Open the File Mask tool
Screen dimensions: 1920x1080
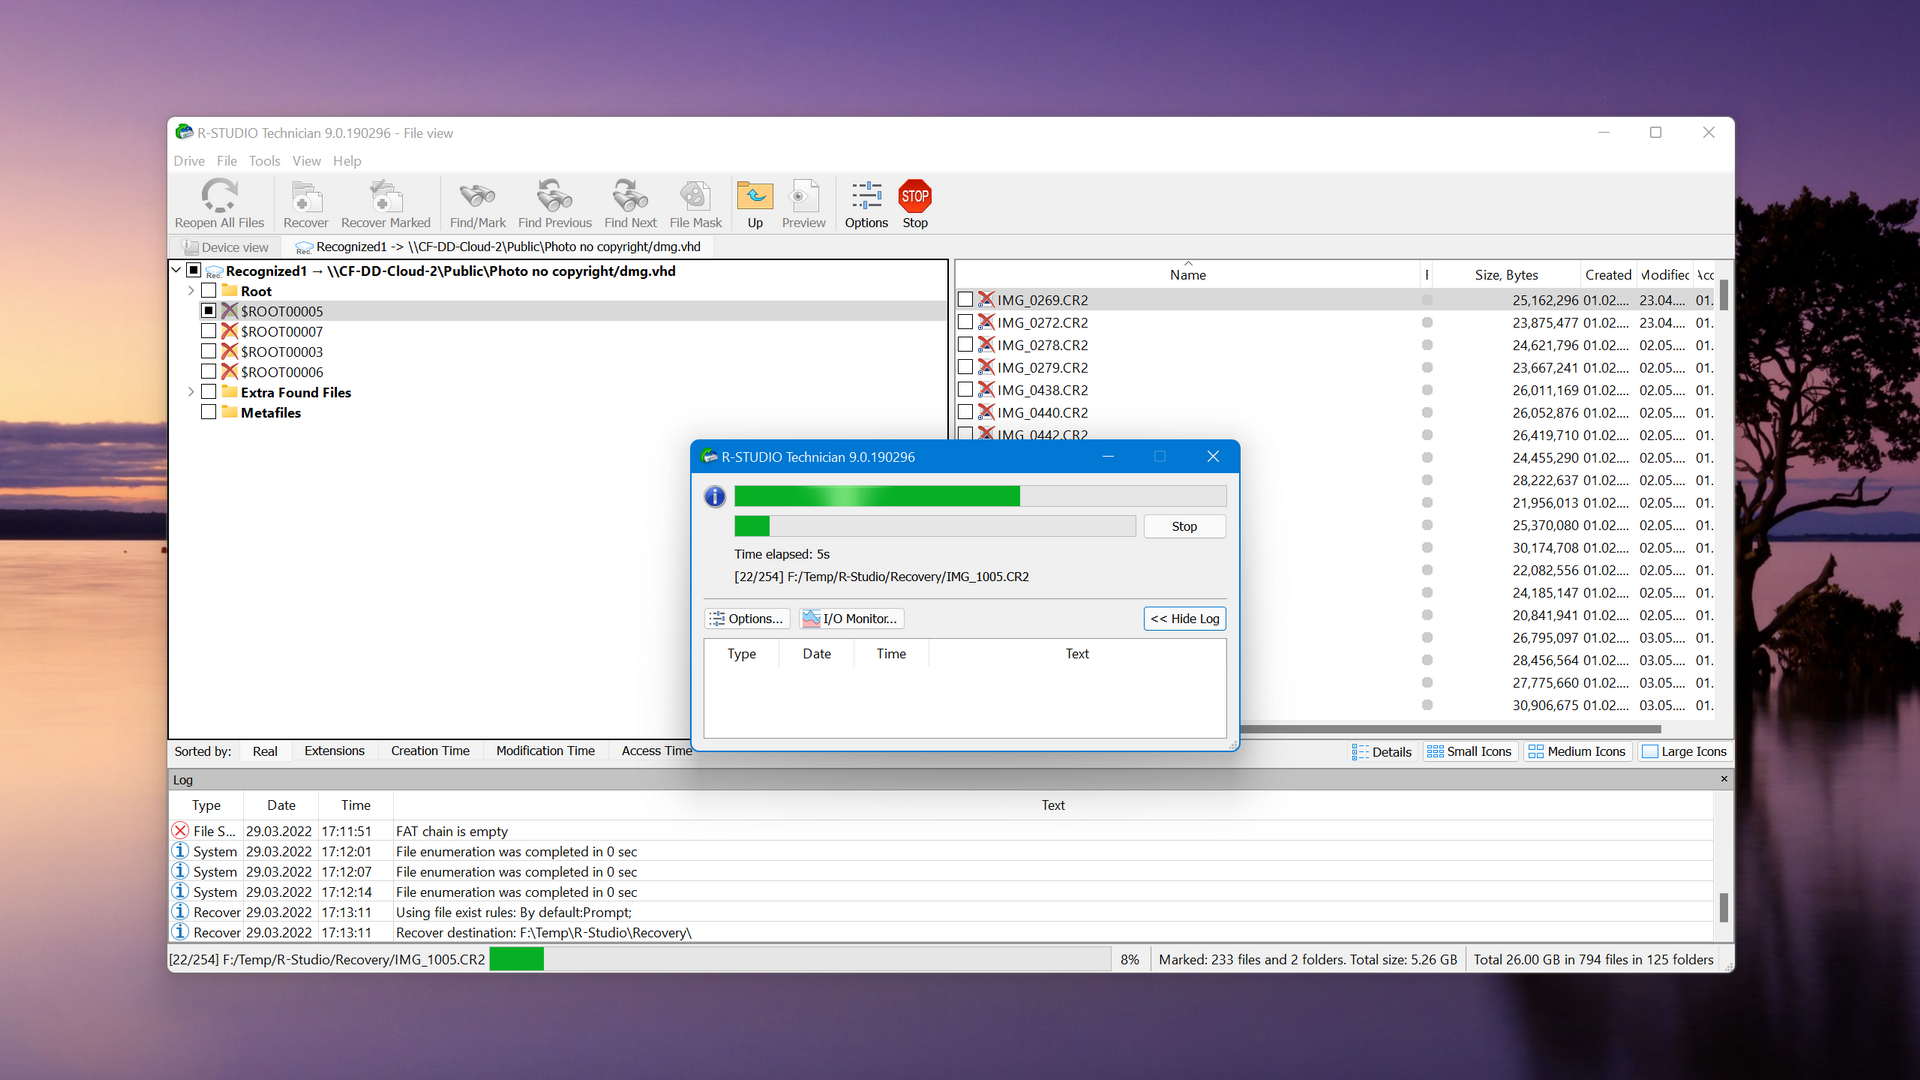tap(695, 204)
